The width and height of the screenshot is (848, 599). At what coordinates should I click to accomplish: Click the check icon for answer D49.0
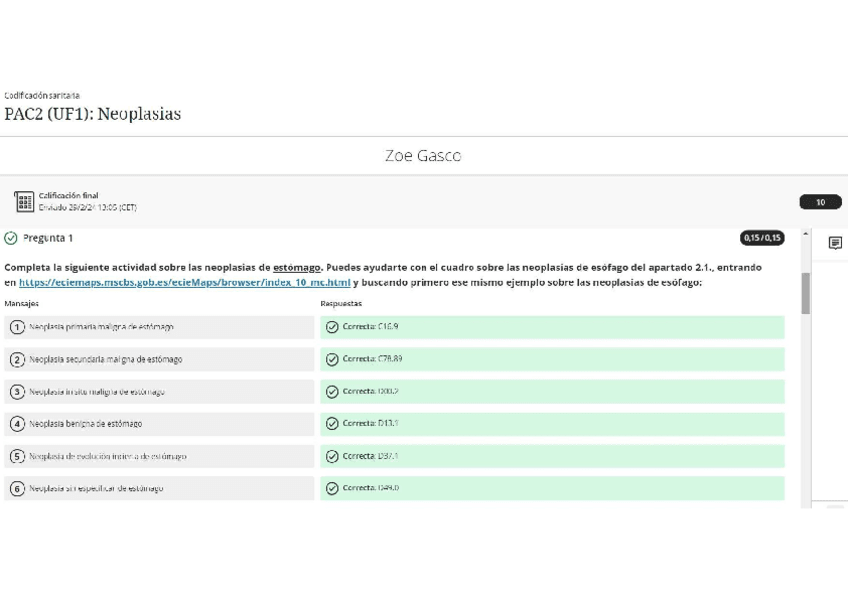tap(332, 489)
